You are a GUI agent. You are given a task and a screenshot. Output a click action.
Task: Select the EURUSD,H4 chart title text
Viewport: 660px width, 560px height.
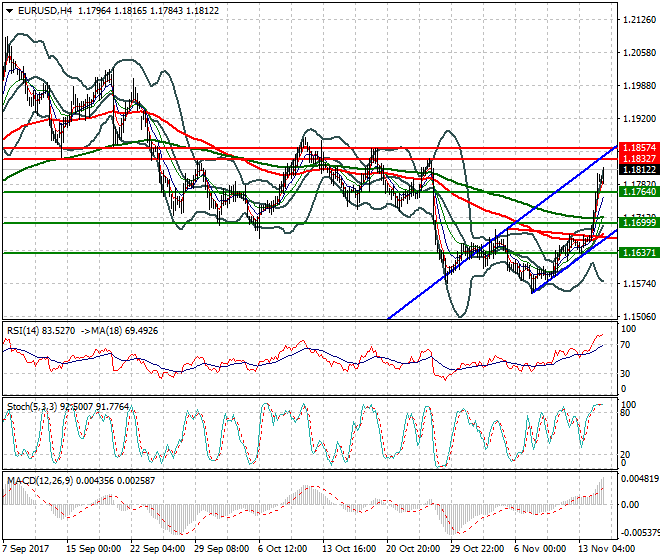point(45,11)
